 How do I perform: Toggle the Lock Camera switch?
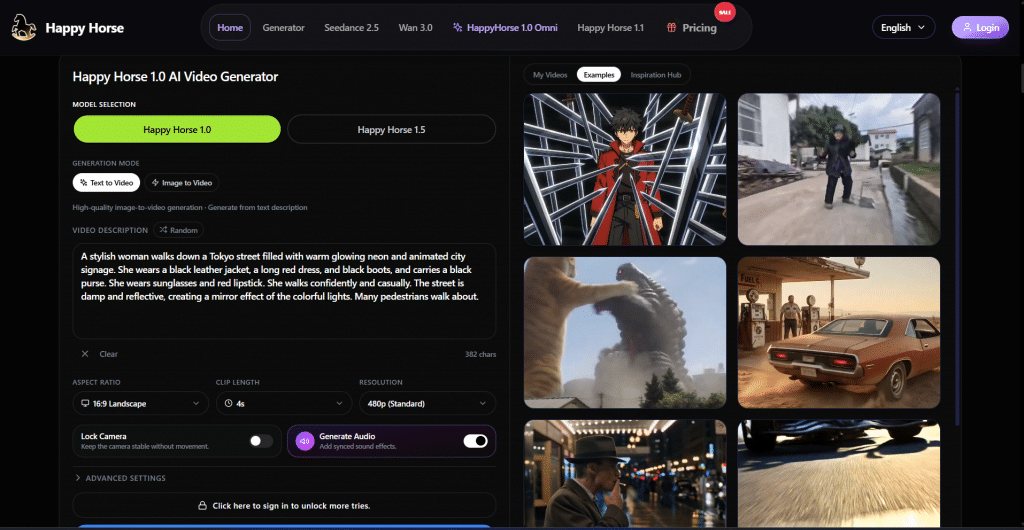(x=261, y=441)
